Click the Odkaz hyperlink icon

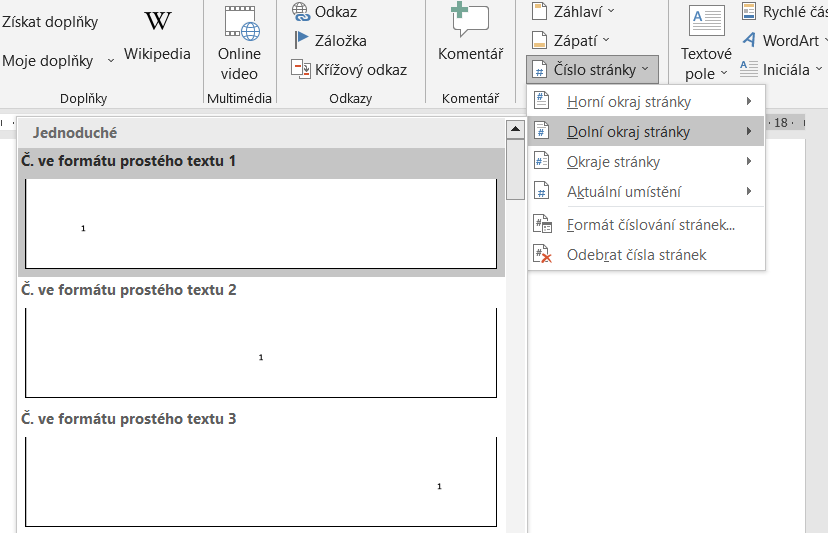pyautogui.click(x=301, y=12)
